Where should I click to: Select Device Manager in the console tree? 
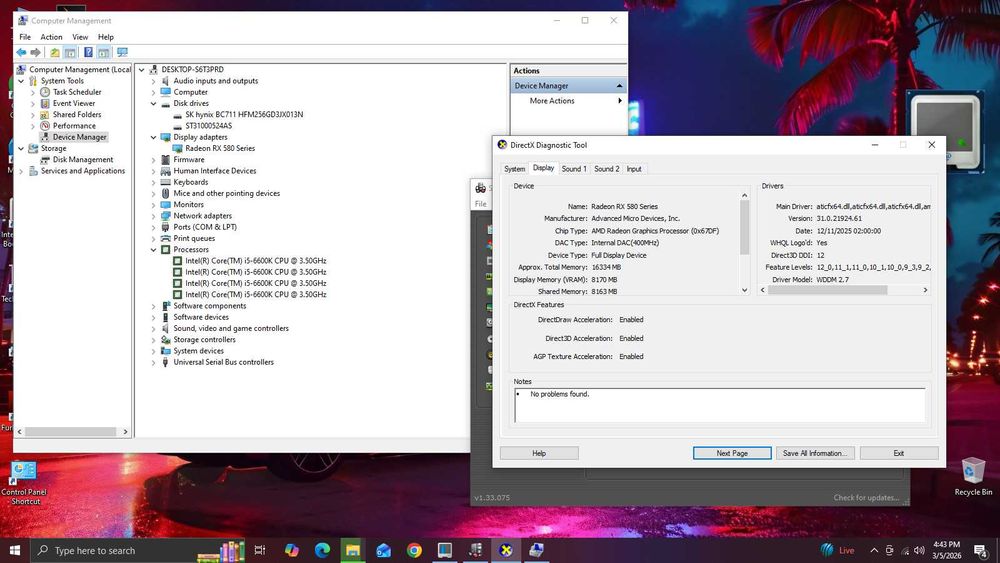tap(80, 137)
